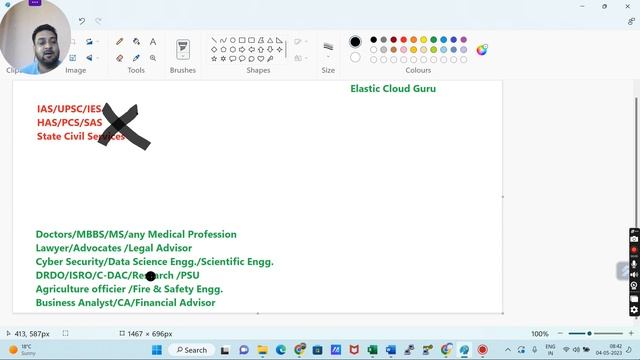The image size is (640, 360).
Task: Expand the Rotate dropdown arrow
Action: (x=98, y=42)
